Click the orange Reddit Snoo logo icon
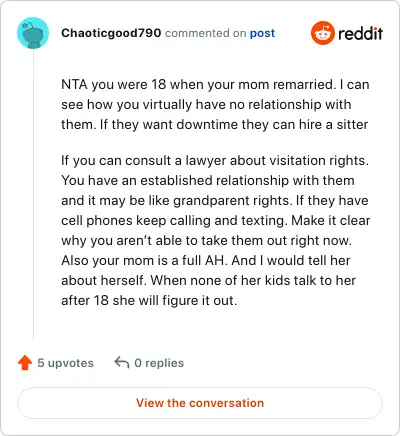400x436 pixels. coord(322,33)
